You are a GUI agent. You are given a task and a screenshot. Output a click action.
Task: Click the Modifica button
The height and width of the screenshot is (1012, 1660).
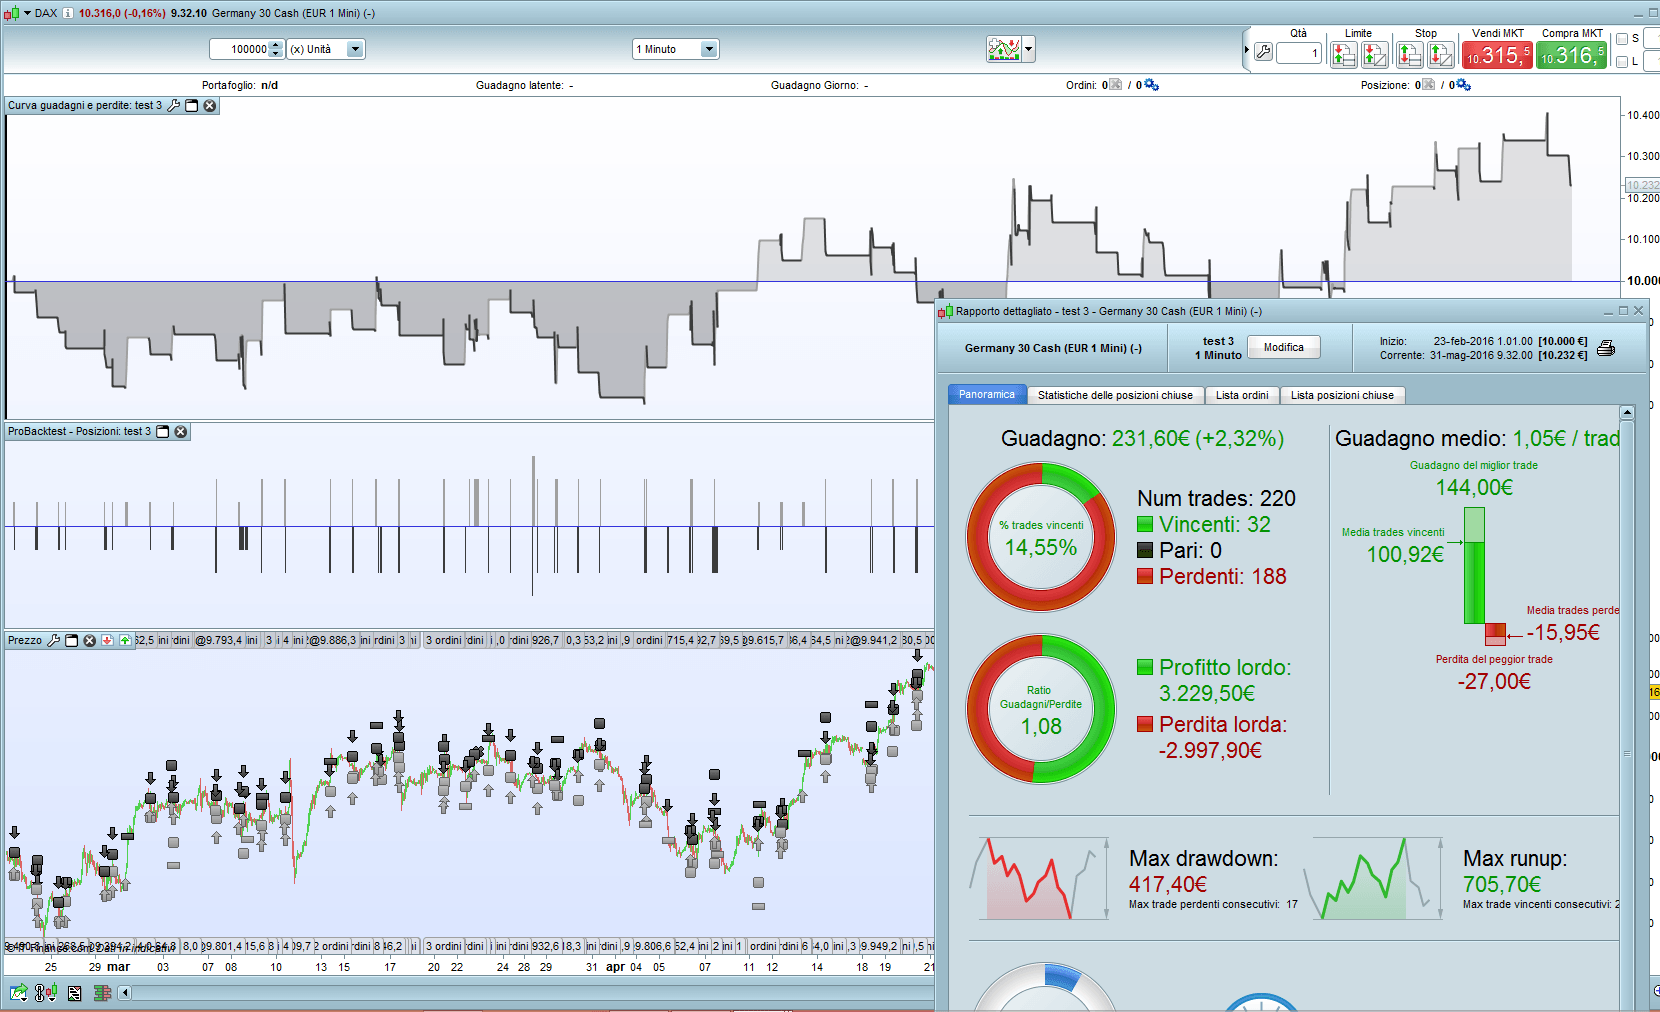pos(1284,347)
